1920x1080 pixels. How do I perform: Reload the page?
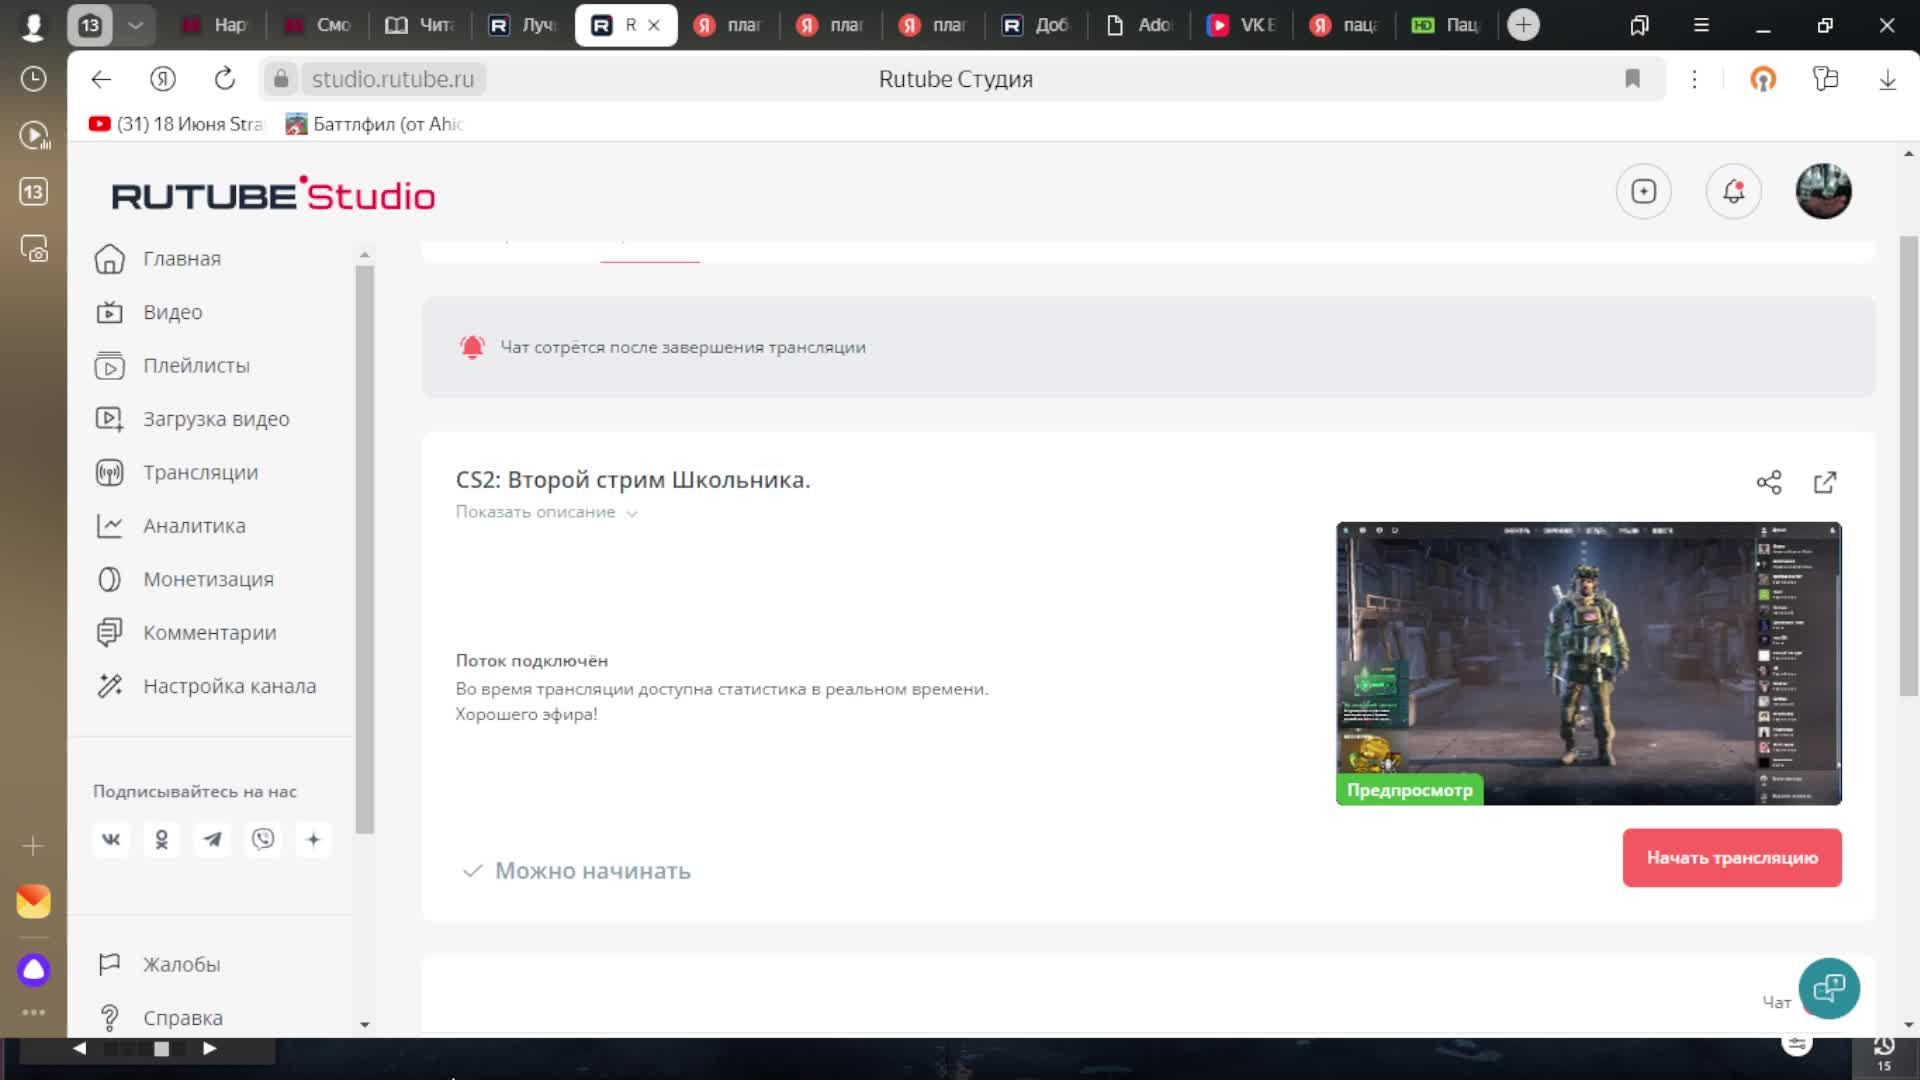pos(225,79)
